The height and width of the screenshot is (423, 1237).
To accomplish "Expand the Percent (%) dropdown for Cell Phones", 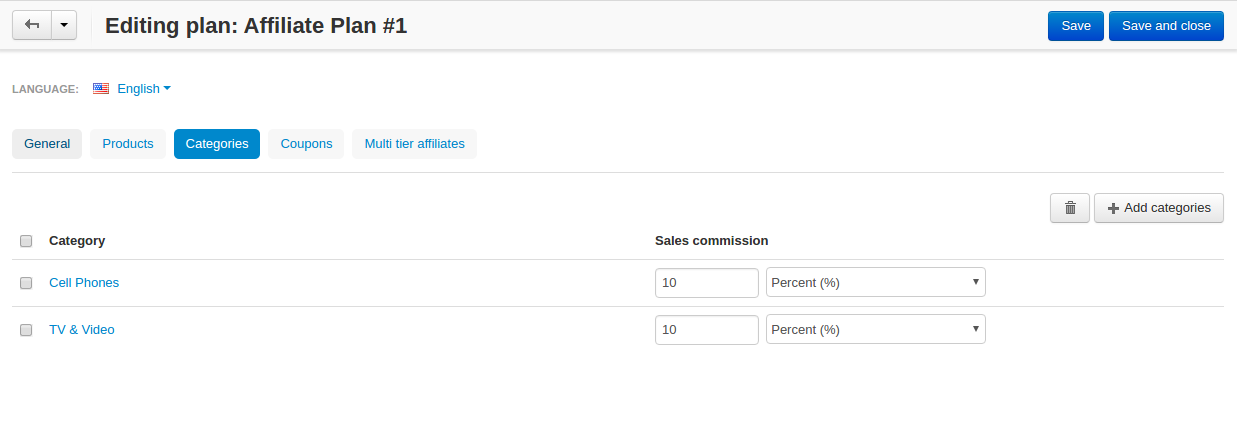I will tap(875, 282).
